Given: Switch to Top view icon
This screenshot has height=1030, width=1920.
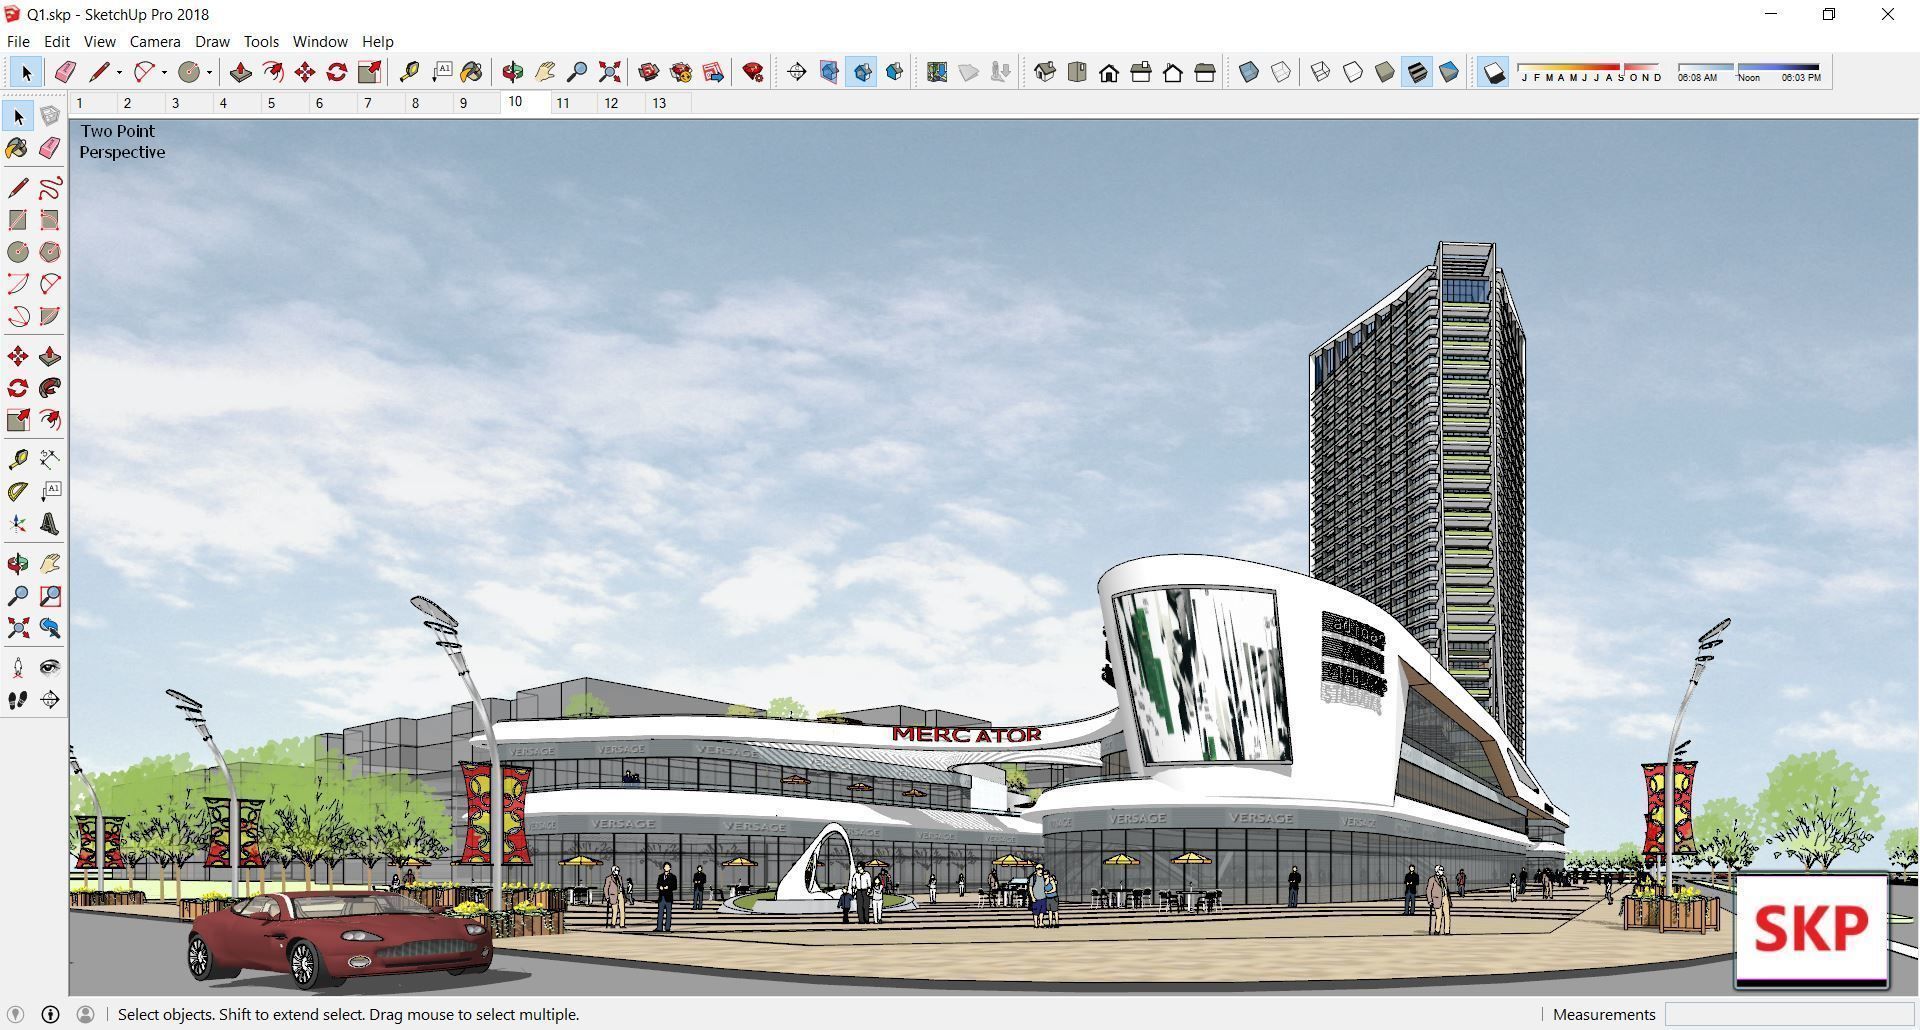Looking at the screenshot, I should (x=1077, y=72).
